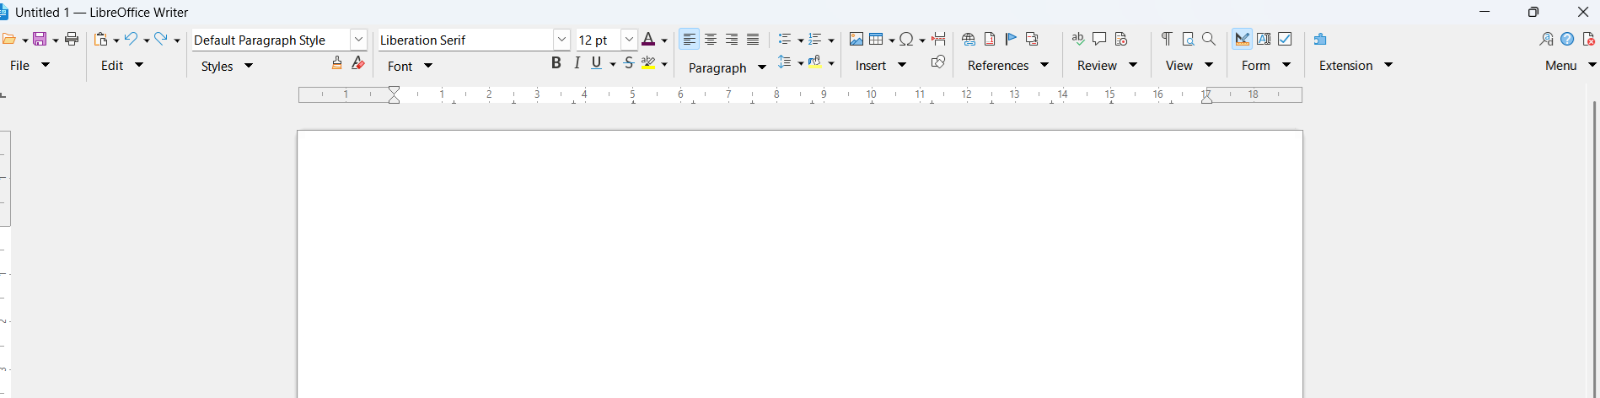The width and height of the screenshot is (1600, 398).
Task: Toggle the ordered numbered list
Action: click(x=815, y=40)
